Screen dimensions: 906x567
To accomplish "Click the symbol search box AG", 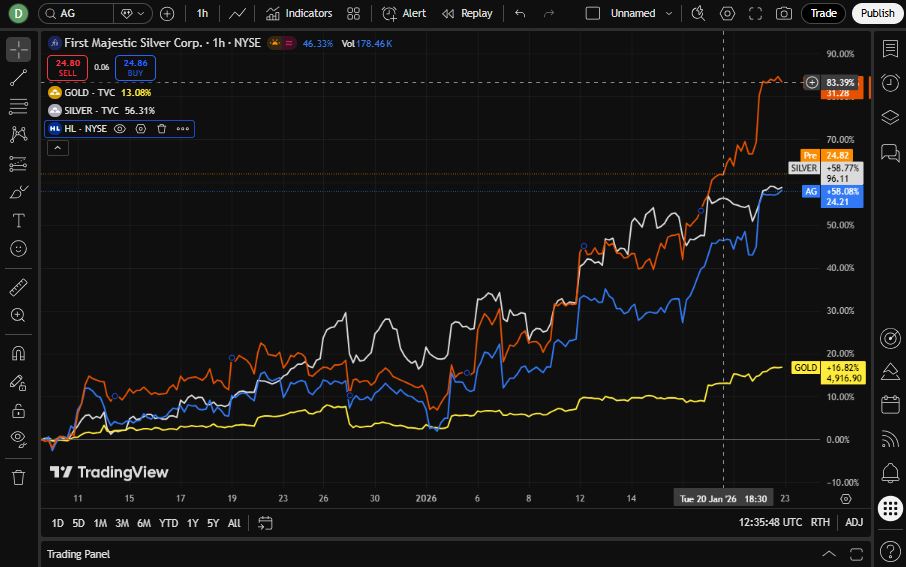I will click(76, 13).
